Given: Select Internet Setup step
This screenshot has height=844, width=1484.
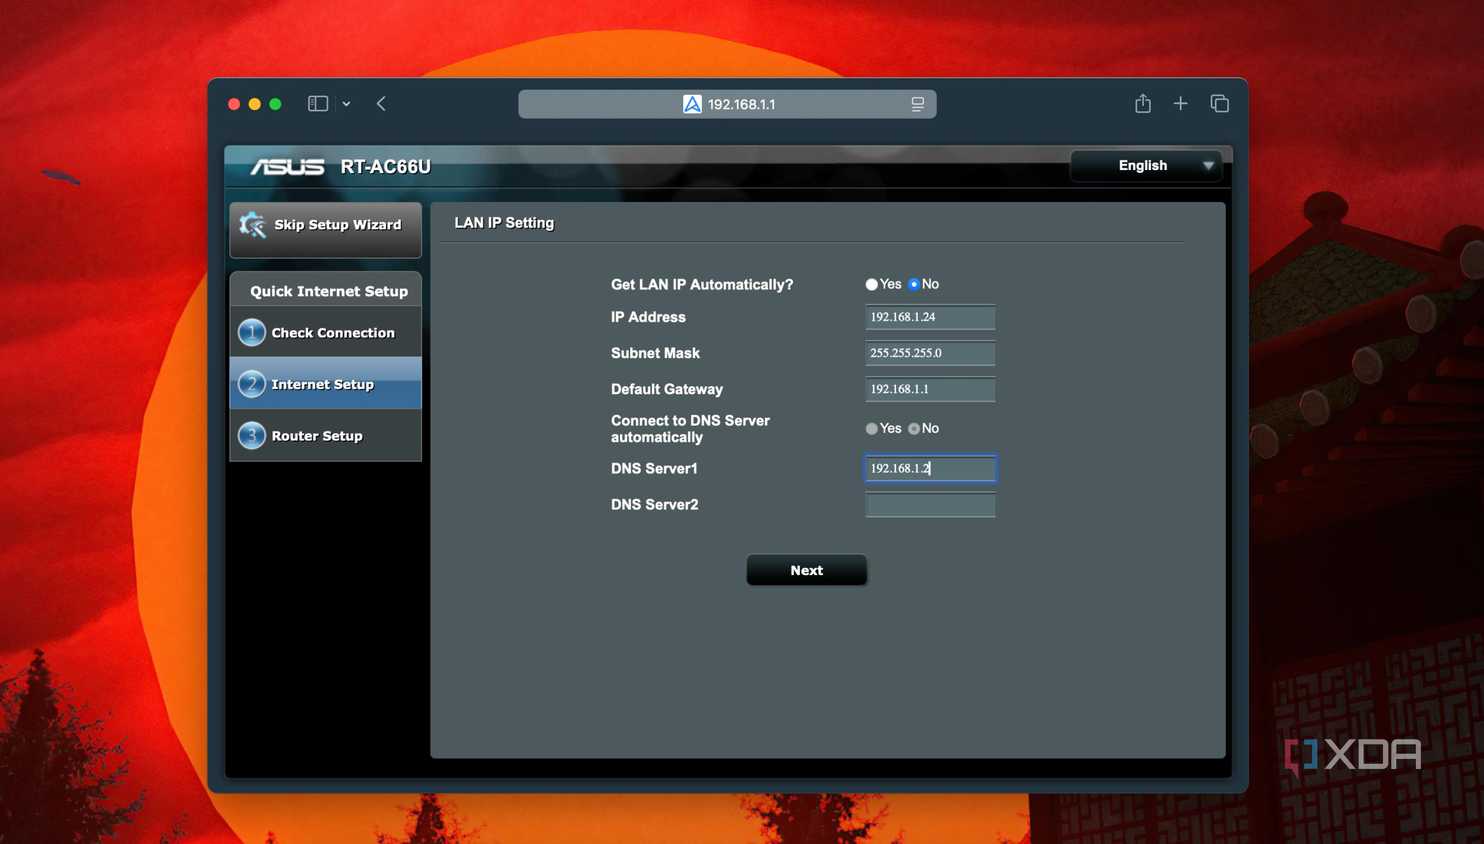Looking at the screenshot, I should point(326,384).
